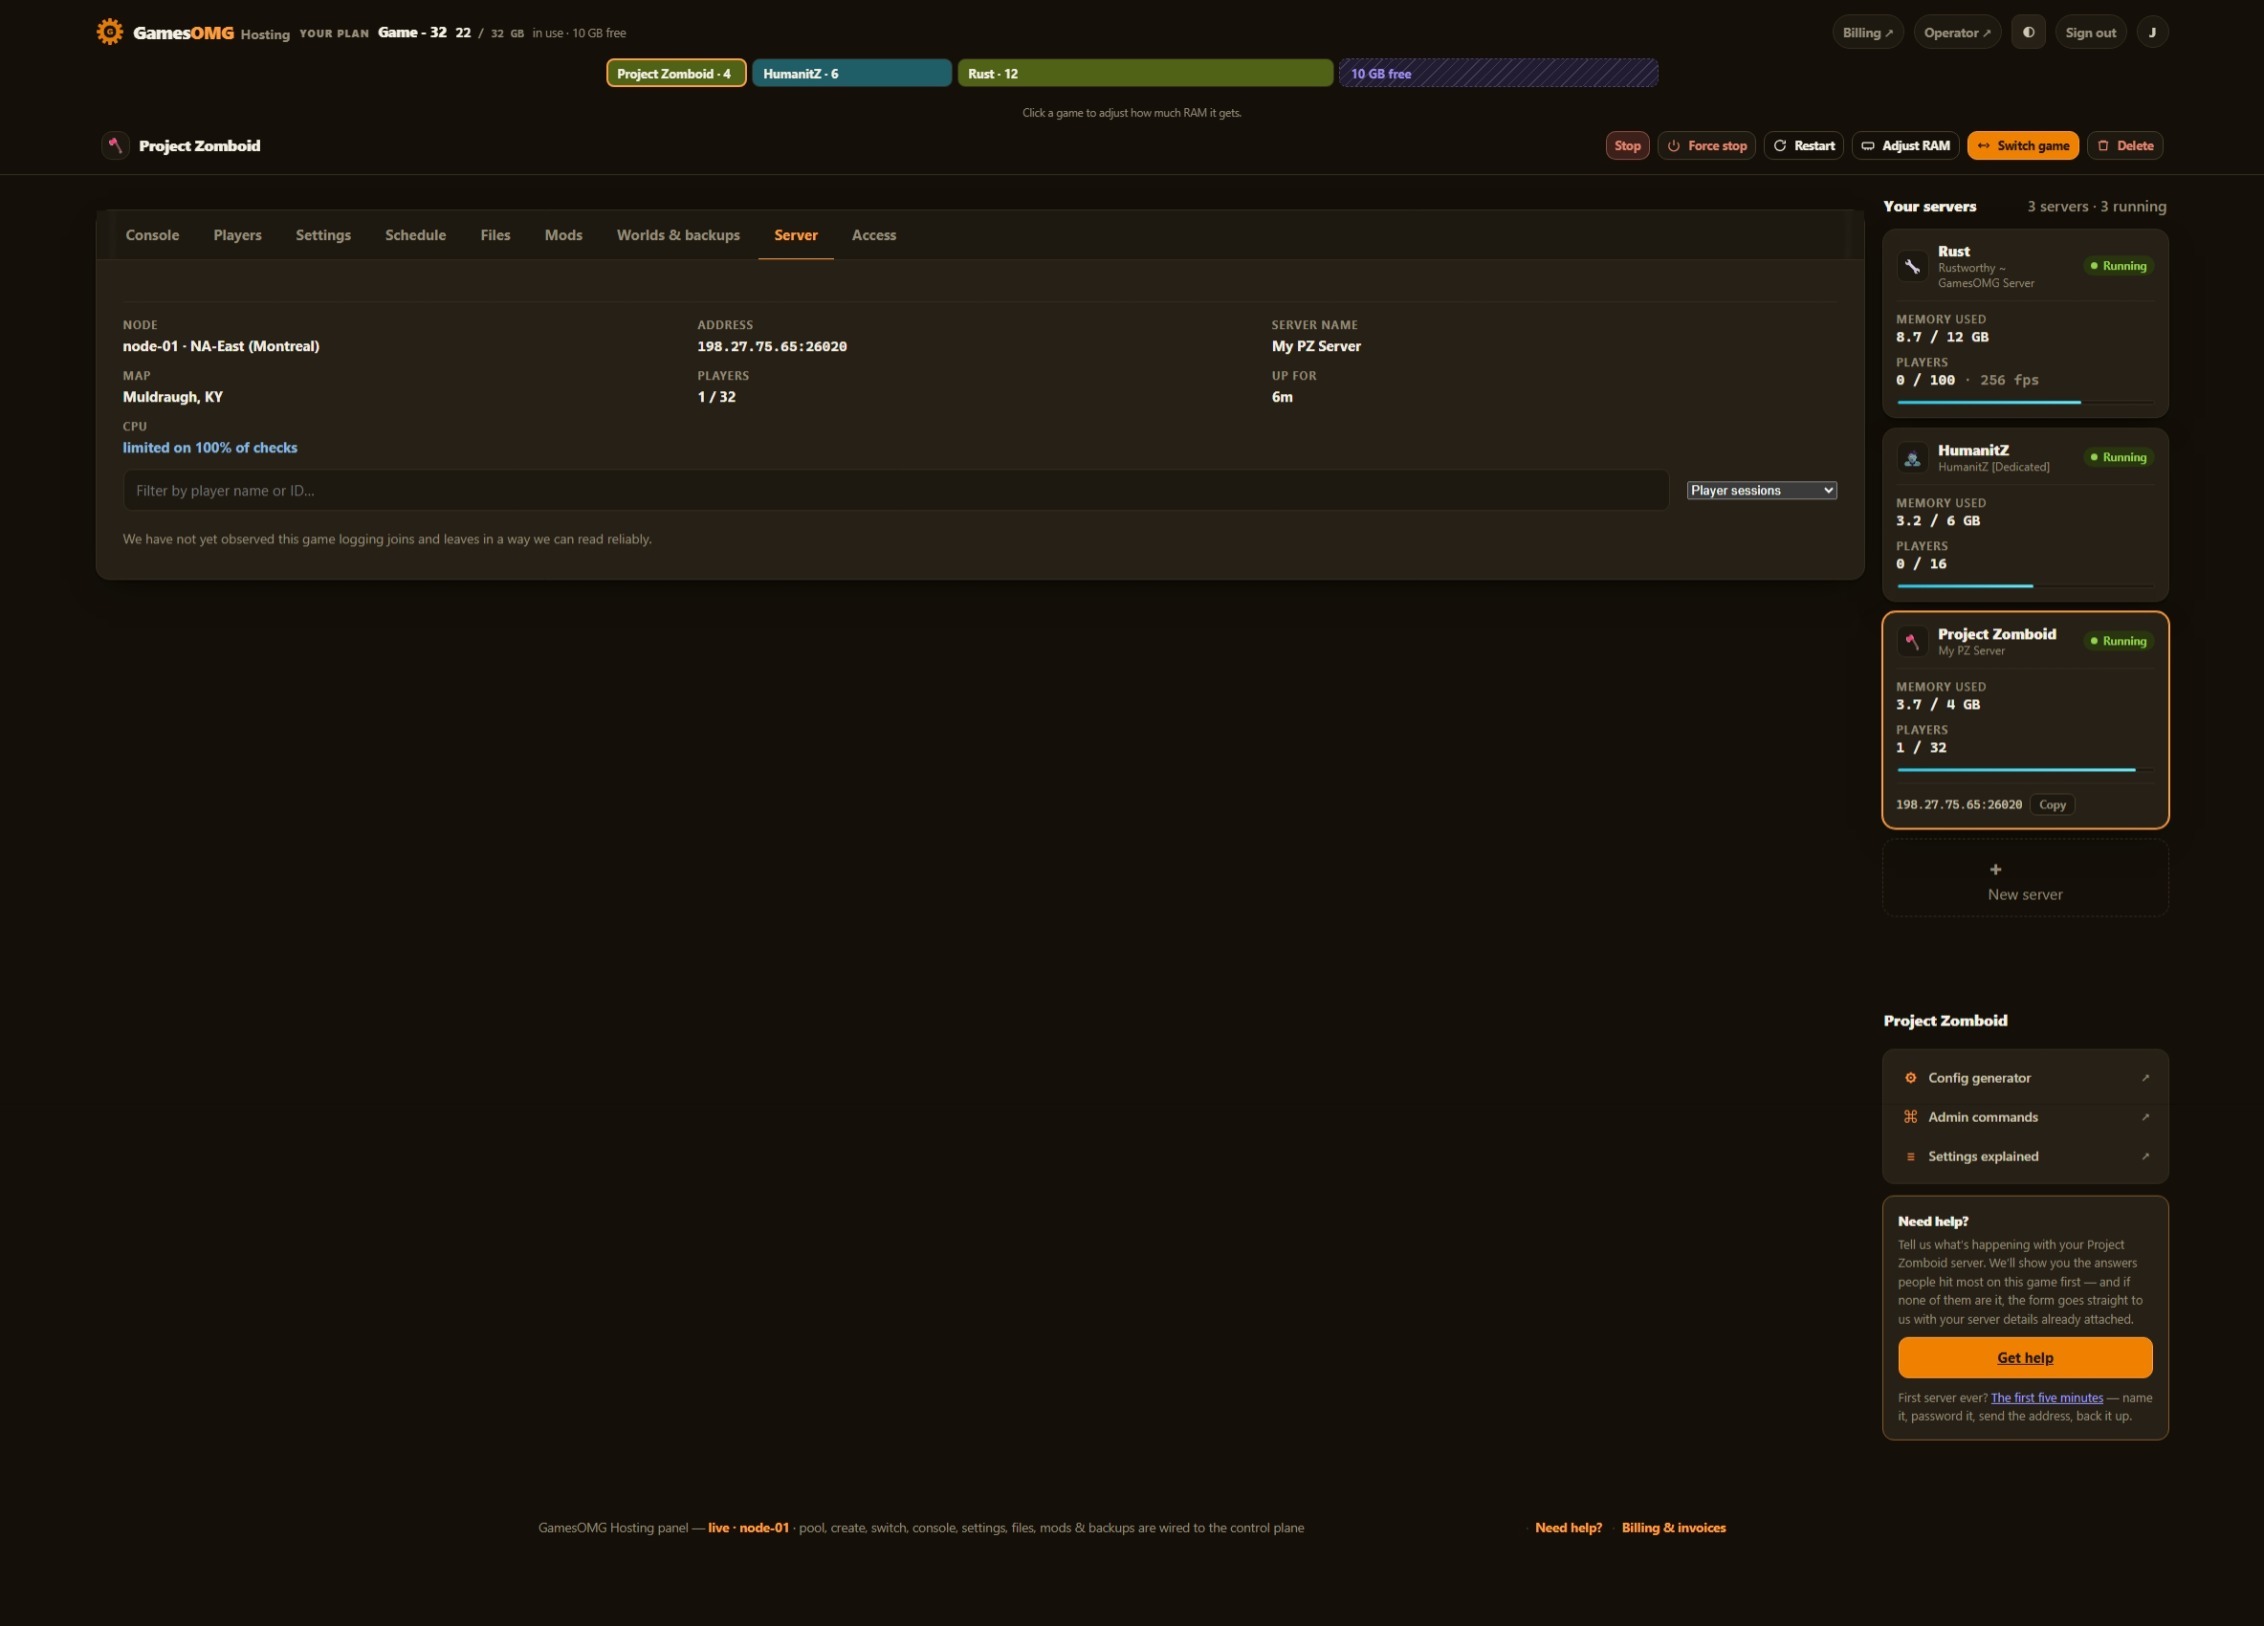The image size is (2264, 1626).
Task: Click the Project Zomboid card icon in servers list
Action: pyautogui.click(x=1912, y=641)
